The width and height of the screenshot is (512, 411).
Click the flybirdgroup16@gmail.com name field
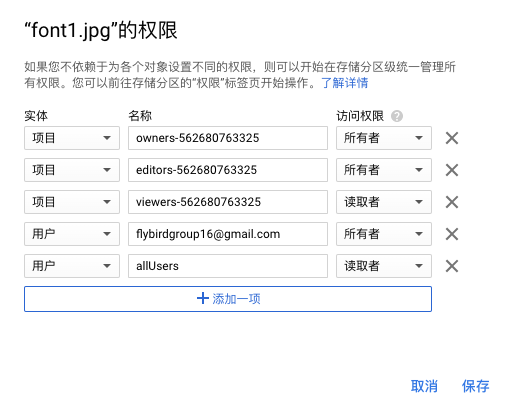pyautogui.click(x=228, y=234)
